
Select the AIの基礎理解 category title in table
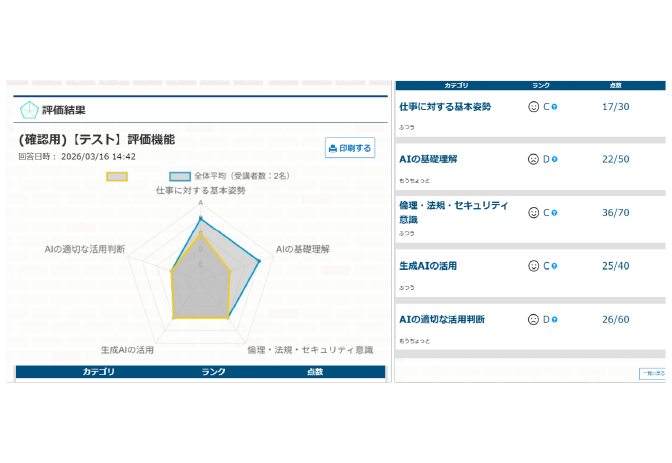428,159
